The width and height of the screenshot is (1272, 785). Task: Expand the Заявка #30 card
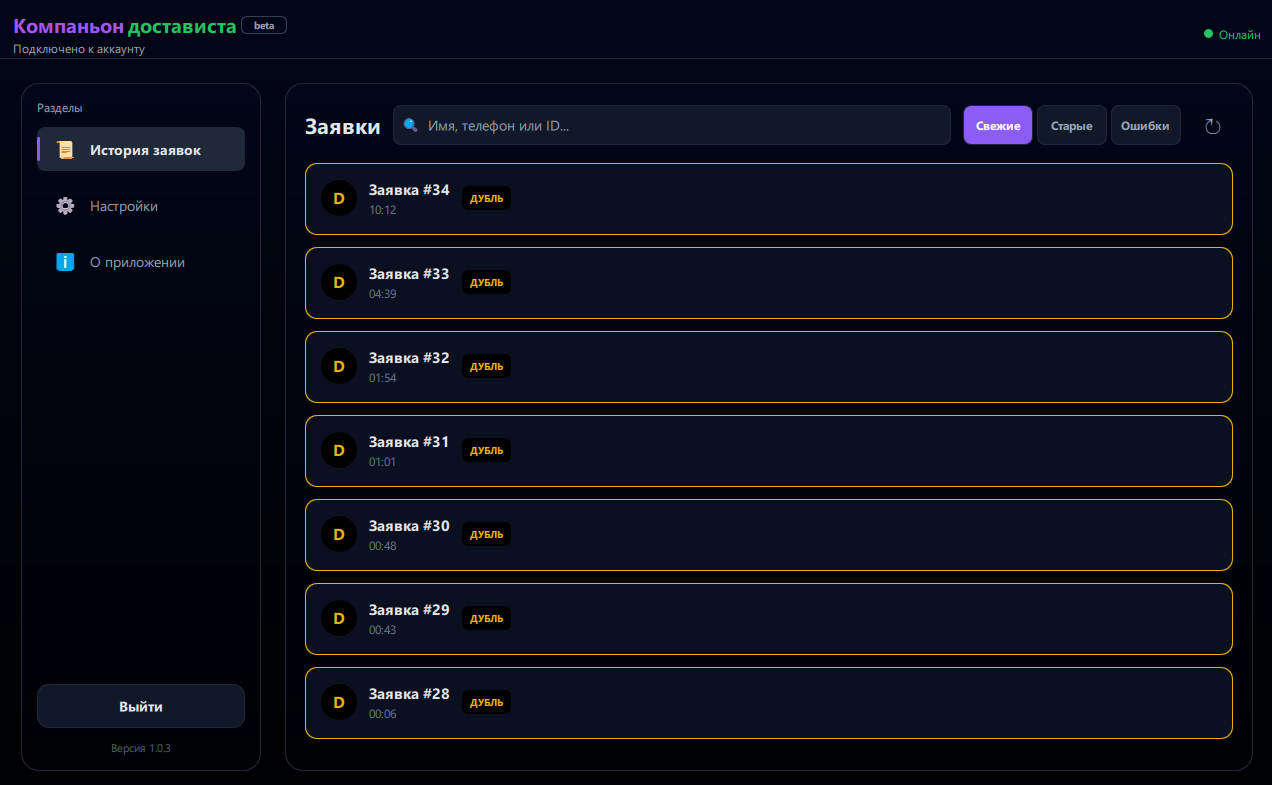(x=768, y=535)
